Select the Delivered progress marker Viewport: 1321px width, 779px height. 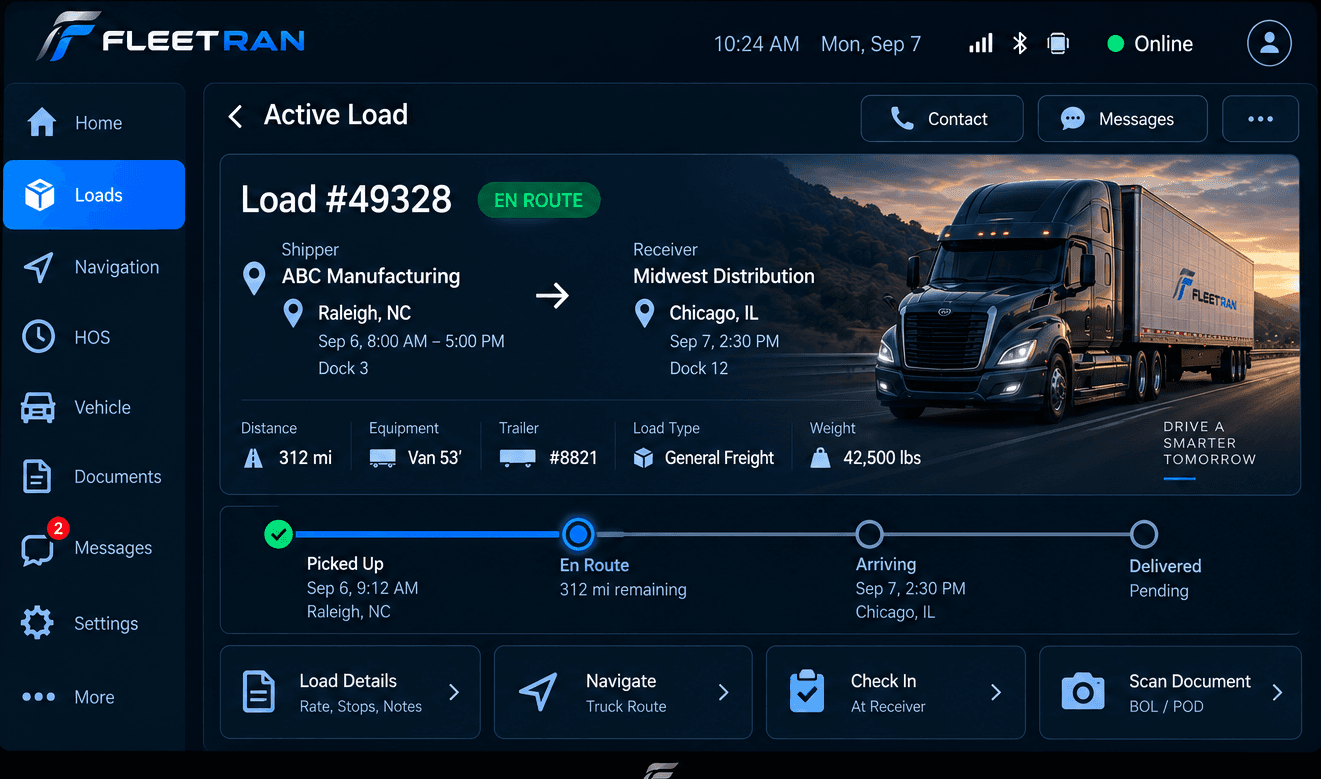pos(1144,534)
